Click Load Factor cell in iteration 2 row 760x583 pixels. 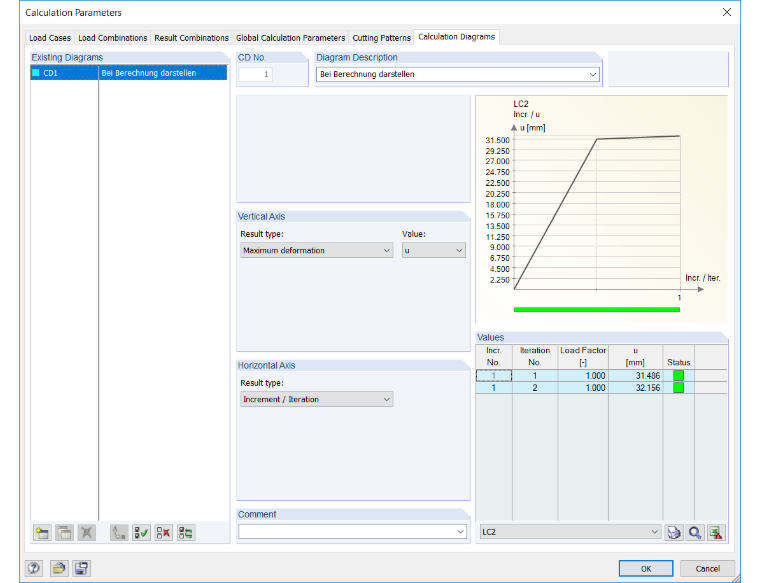pos(583,388)
